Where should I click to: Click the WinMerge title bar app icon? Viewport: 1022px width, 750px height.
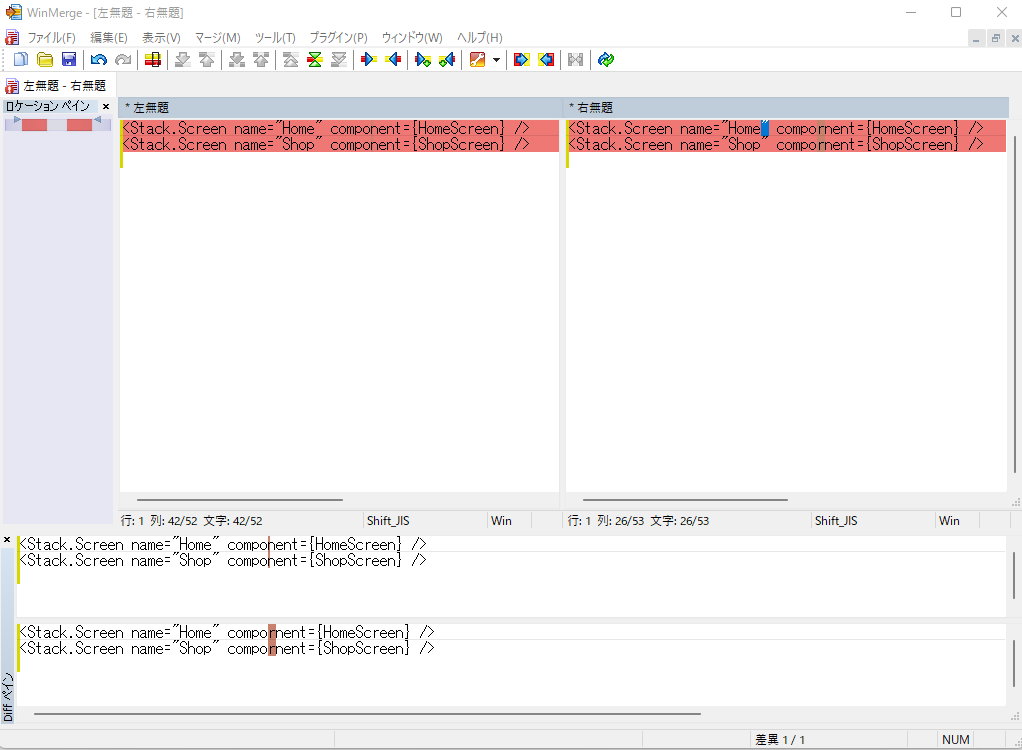tap(13, 12)
